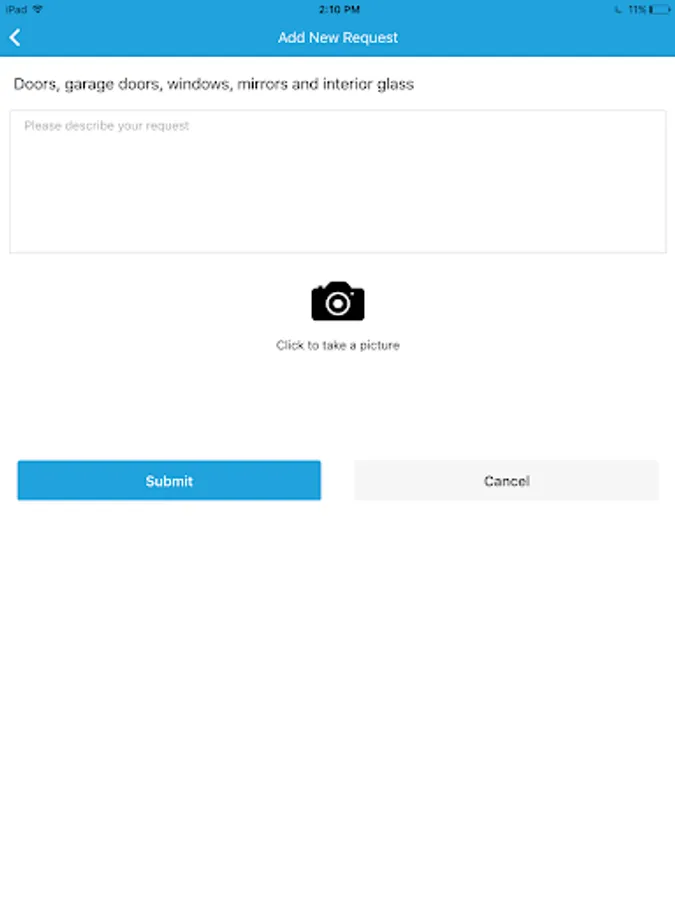Click the battery icon in the status bar
The width and height of the screenshot is (675, 900).
660,9
